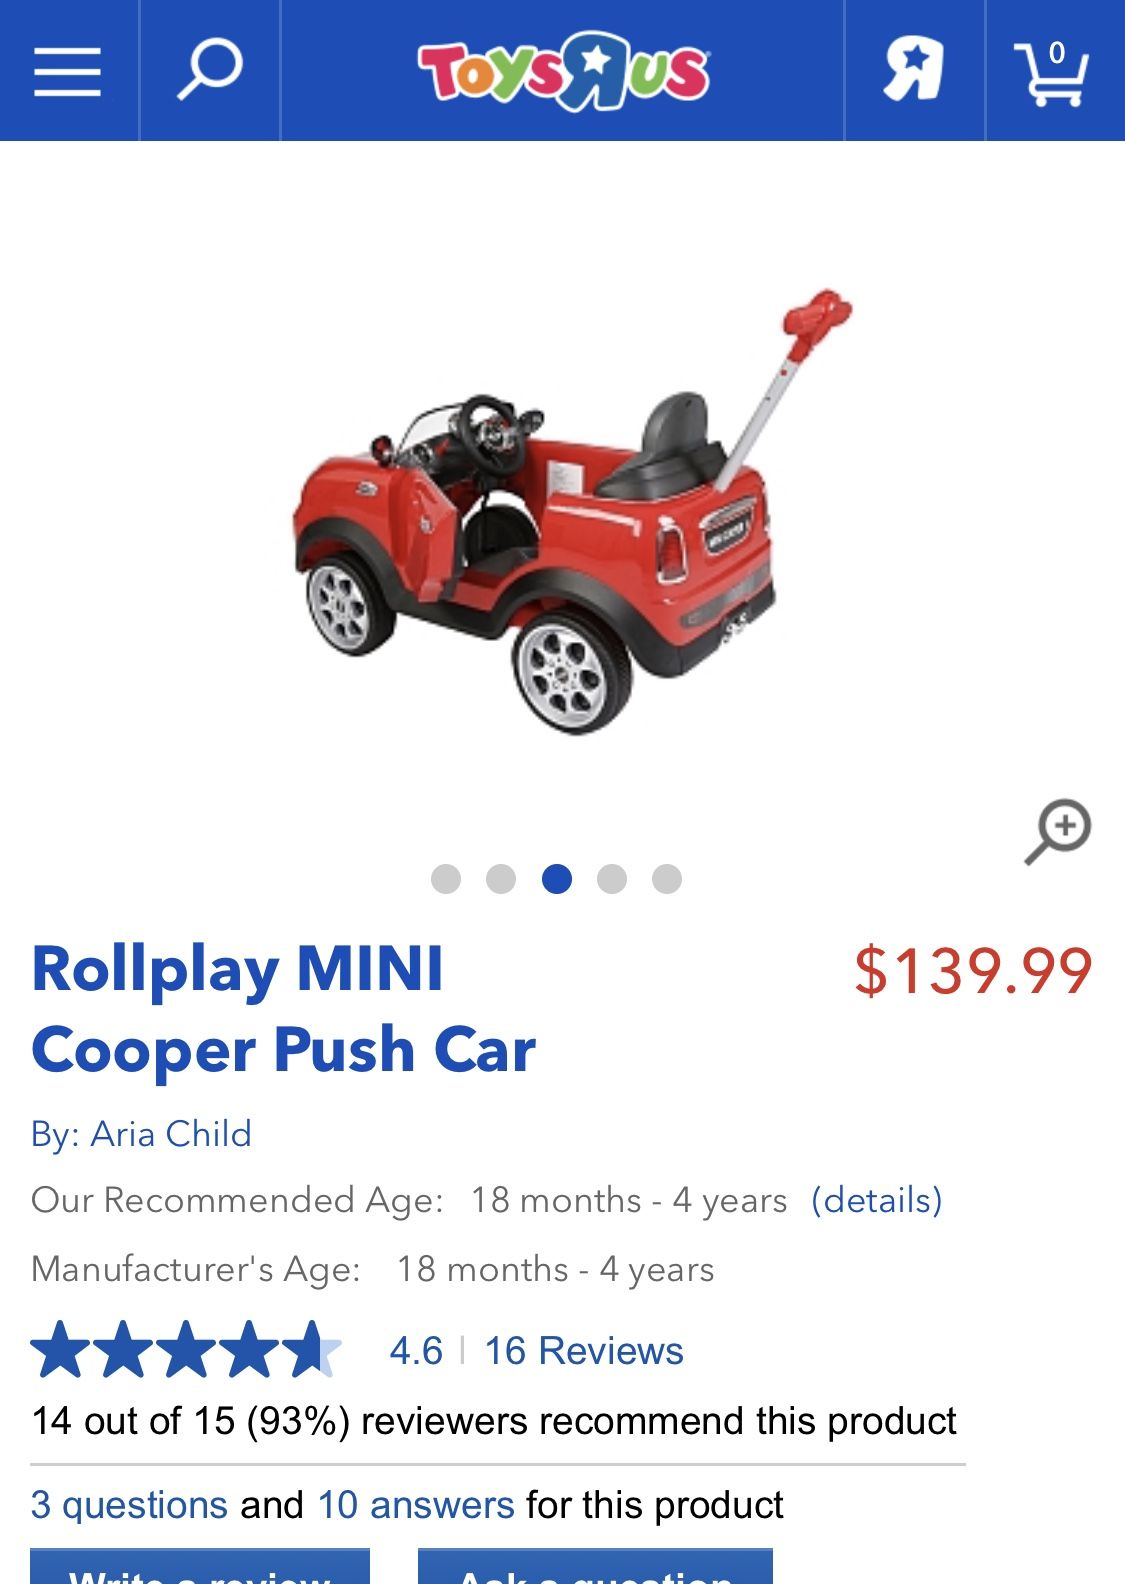Open the 16 Reviews link
This screenshot has width=1125, height=1584.
[x=584, y=1351]
